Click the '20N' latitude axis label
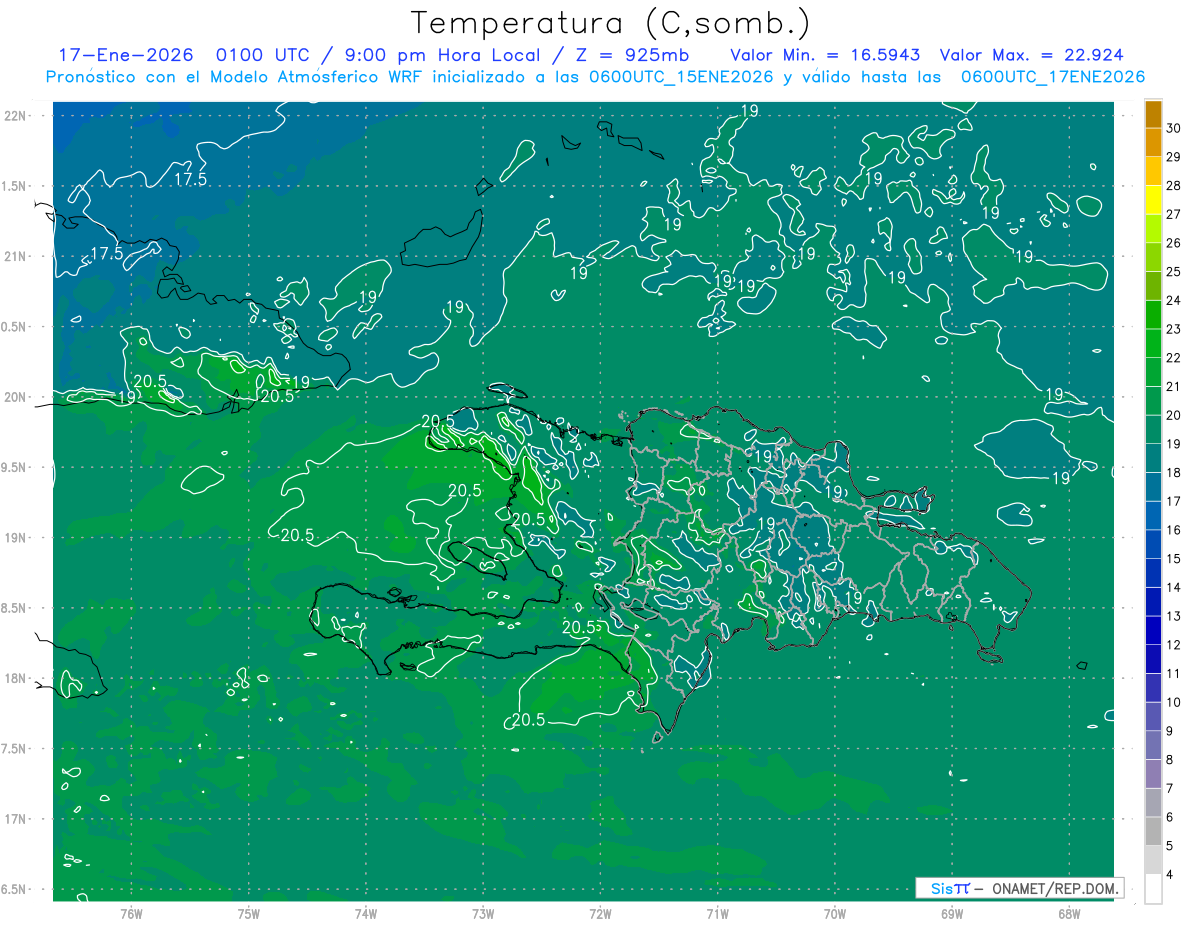Viewport: 1200px width, 927px height. 15,397
